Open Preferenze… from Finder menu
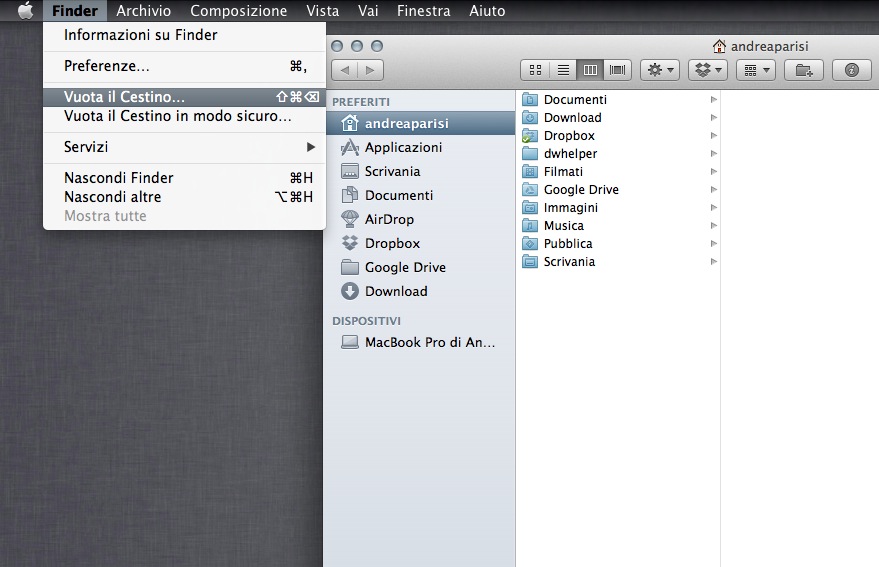This screenshot has height=567, width=879. 184,66
